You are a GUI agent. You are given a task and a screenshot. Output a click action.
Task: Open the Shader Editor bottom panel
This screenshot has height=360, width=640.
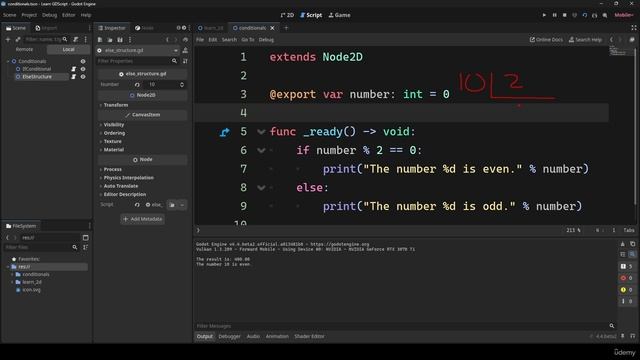(309, 336)
